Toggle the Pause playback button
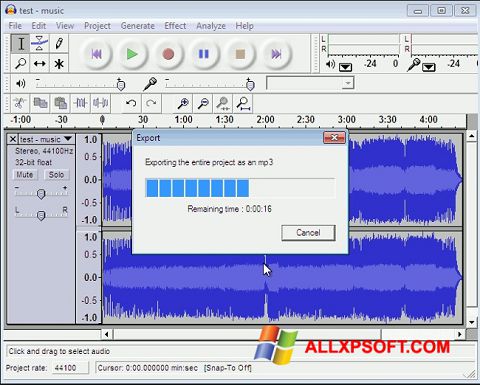 204,54
